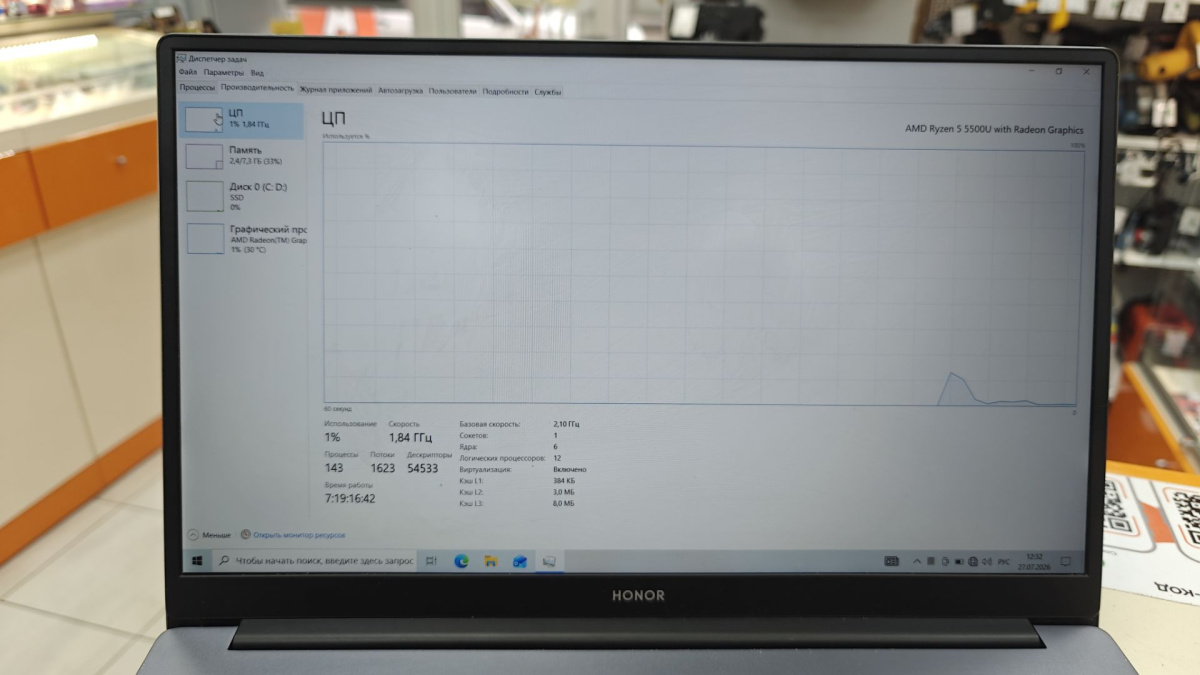Viewport: 1200px width, 675px height.
Task: Click the taskbar search box
Action: [x=315, y=562]
